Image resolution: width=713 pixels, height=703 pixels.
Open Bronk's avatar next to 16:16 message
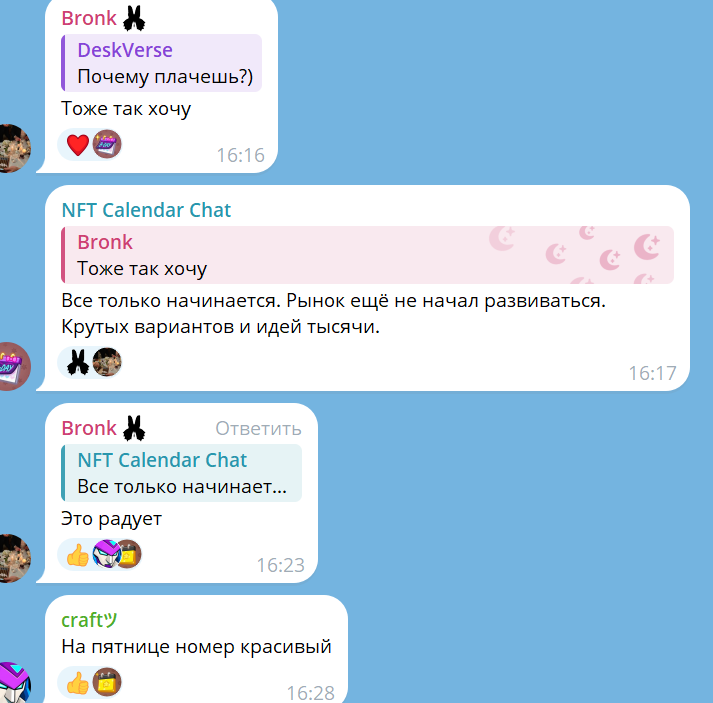13,148
